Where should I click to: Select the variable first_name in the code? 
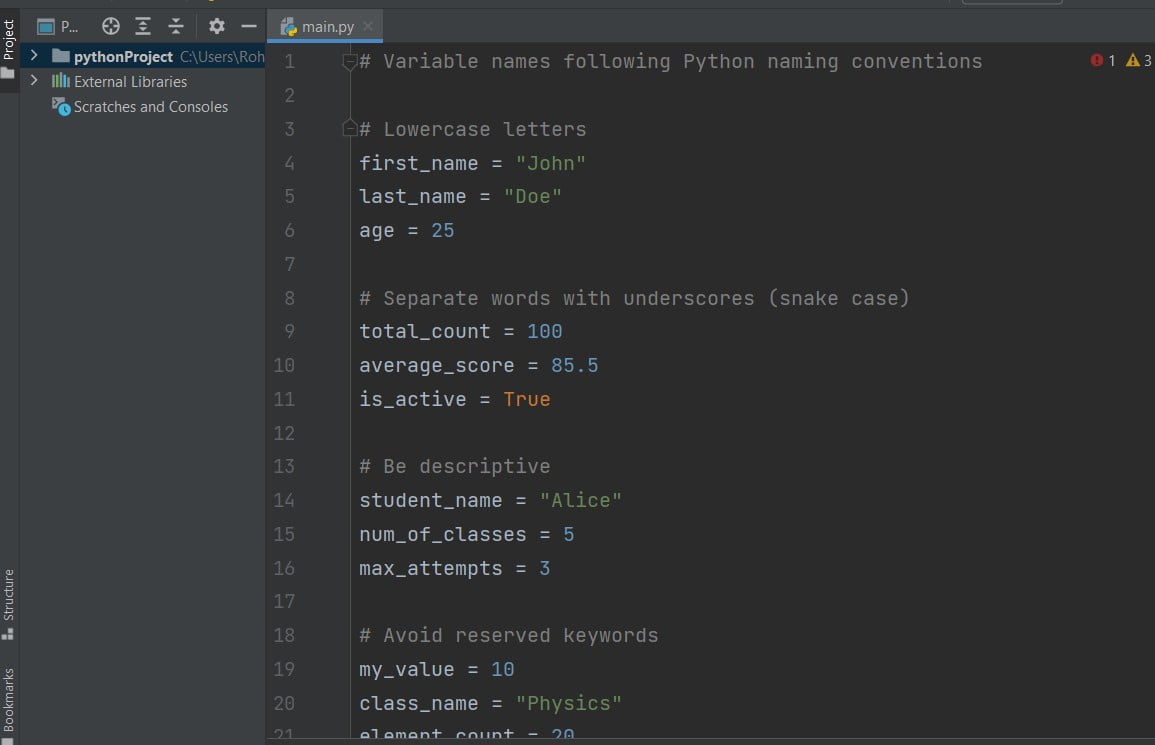418,163
